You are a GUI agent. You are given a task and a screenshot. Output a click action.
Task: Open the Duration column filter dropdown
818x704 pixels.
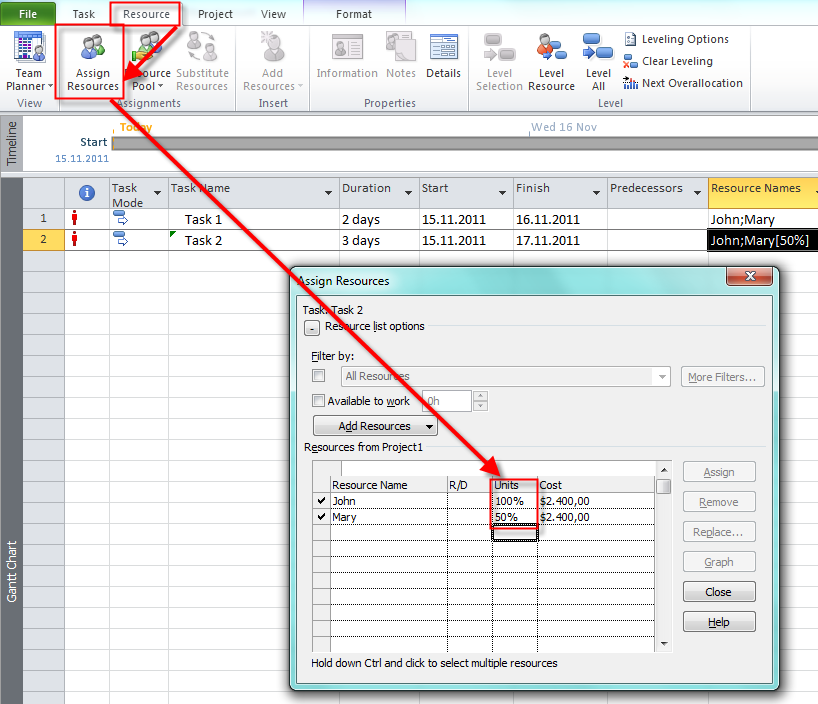409,192
